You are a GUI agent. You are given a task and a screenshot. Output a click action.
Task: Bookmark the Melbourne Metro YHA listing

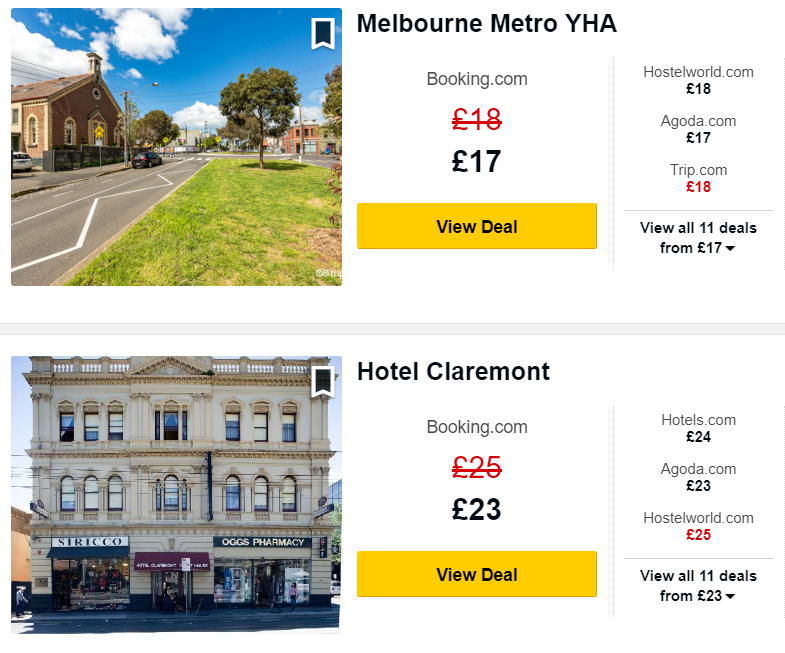pos(323,34)
